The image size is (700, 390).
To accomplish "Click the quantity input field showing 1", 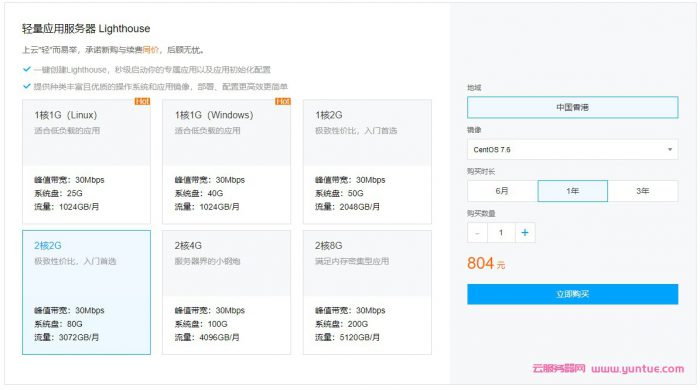I will pos(501,232).
